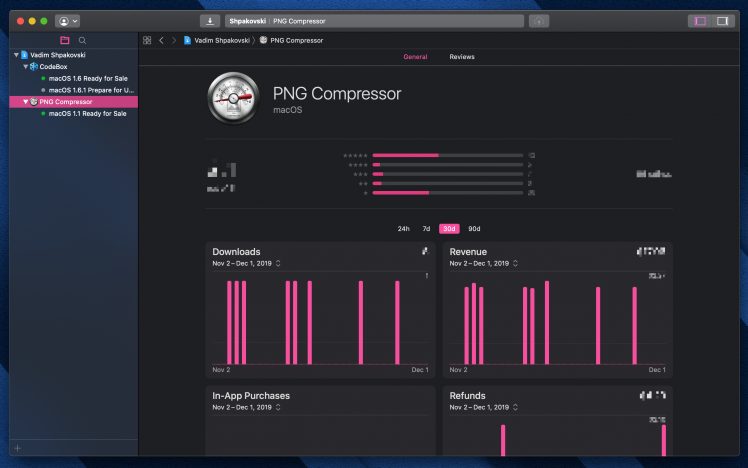
Task: Select the 90d time range
Action: 474,229
